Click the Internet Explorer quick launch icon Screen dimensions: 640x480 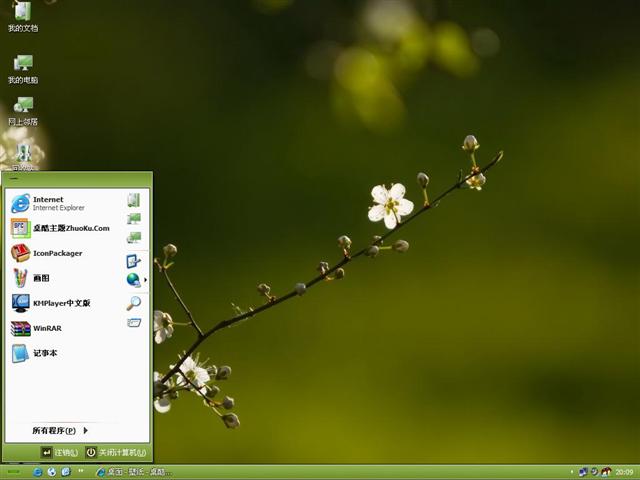pyautogui.click(x=38, y=472)
